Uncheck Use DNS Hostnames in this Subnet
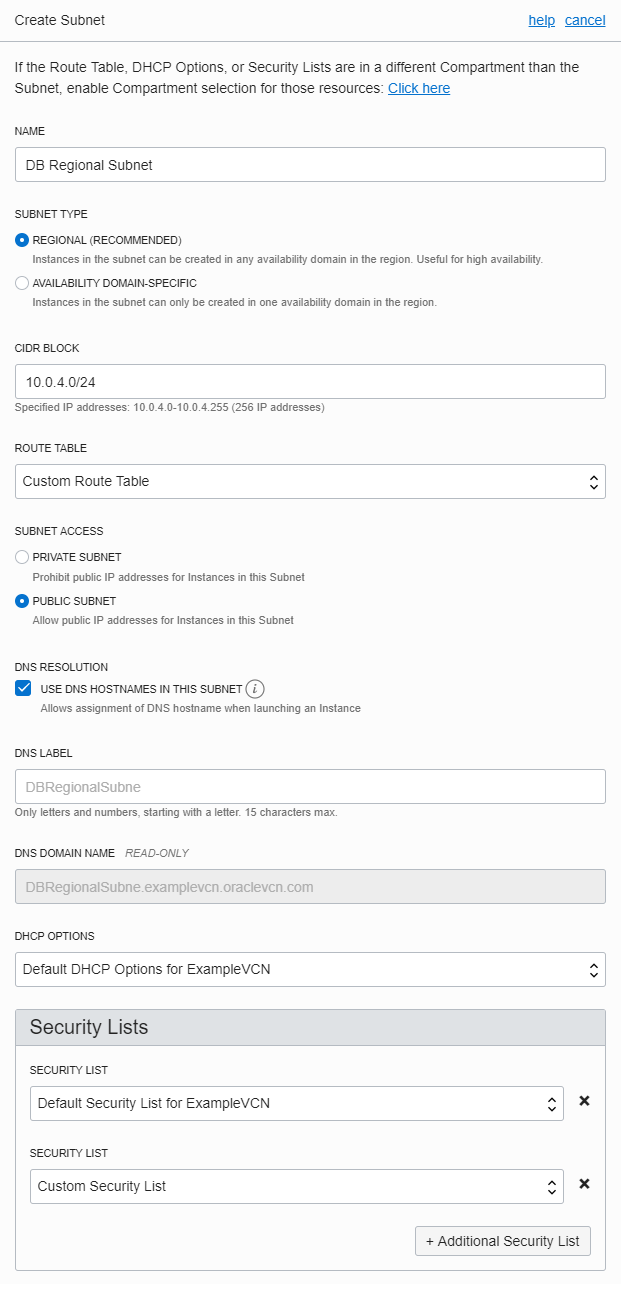621x1289 pixels. click(x=23, y=688)
